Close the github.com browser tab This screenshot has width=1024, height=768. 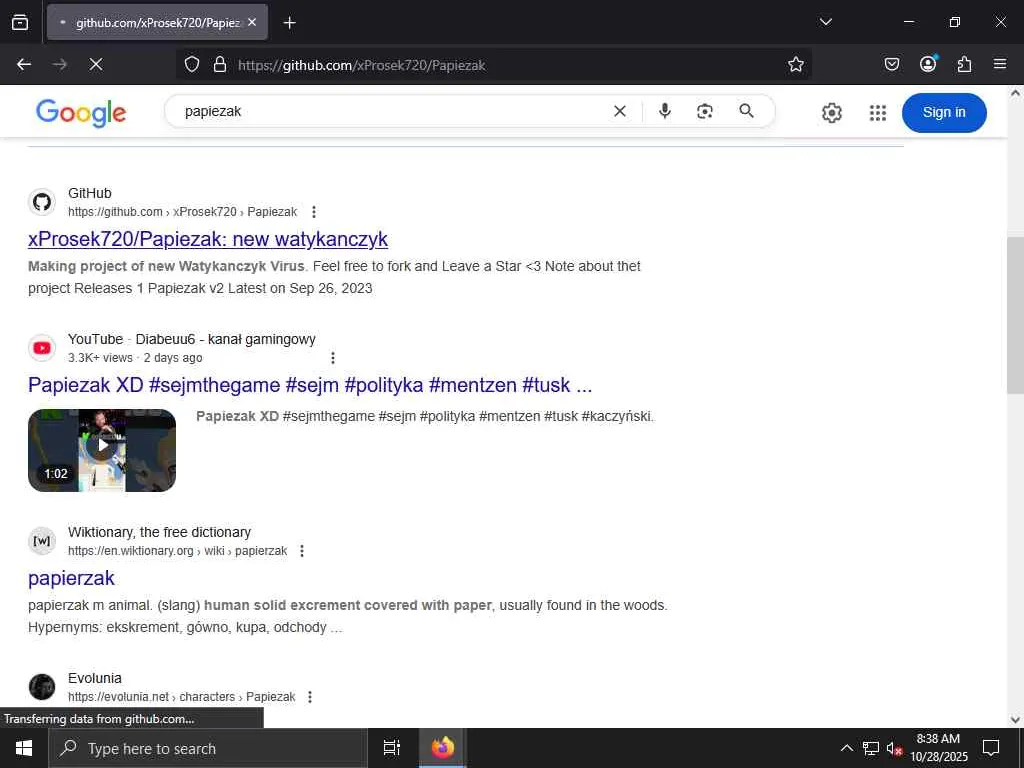pos(252,22)
